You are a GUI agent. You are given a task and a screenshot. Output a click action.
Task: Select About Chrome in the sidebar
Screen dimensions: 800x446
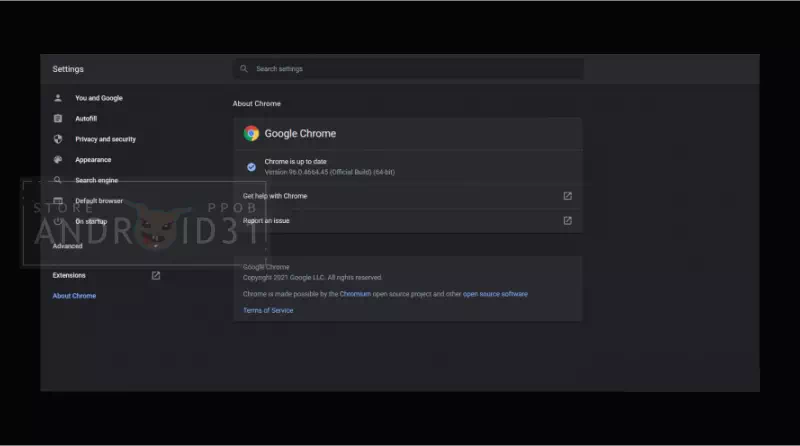click(74, 295)
